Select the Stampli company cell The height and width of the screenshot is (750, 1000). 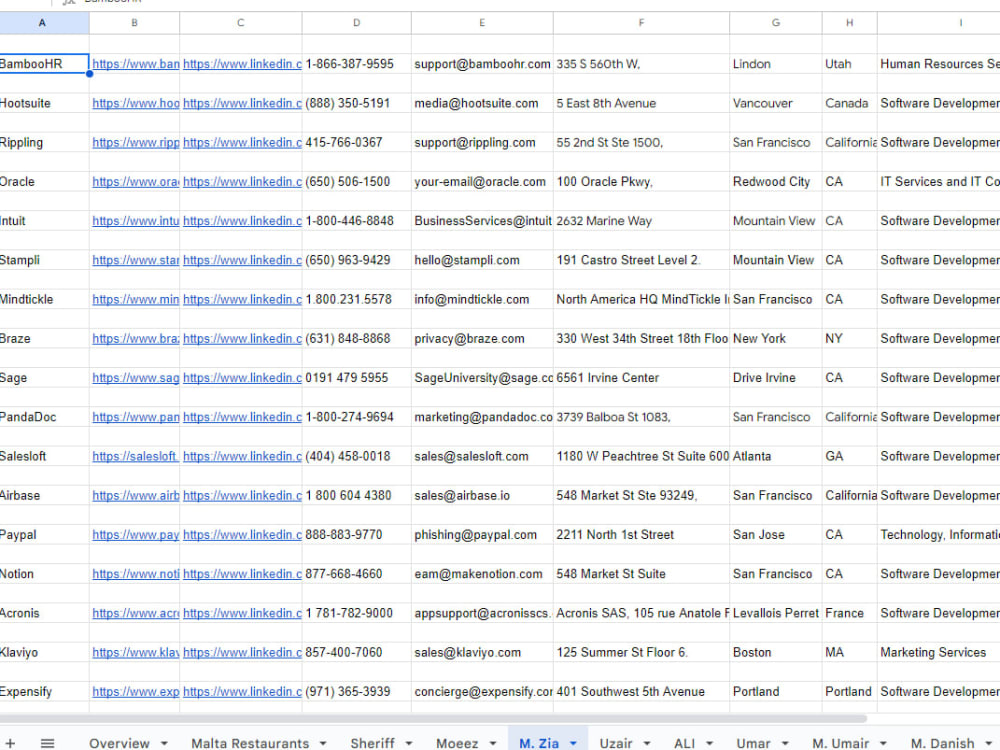coord(44,260)
